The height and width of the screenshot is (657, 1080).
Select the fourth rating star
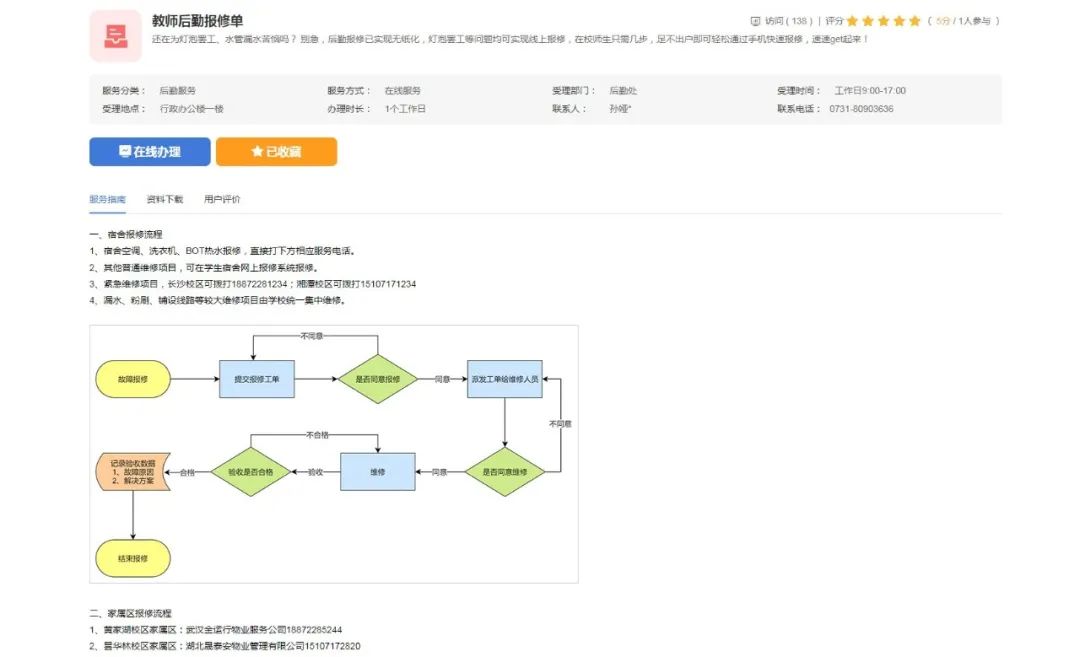click(899, 21)
